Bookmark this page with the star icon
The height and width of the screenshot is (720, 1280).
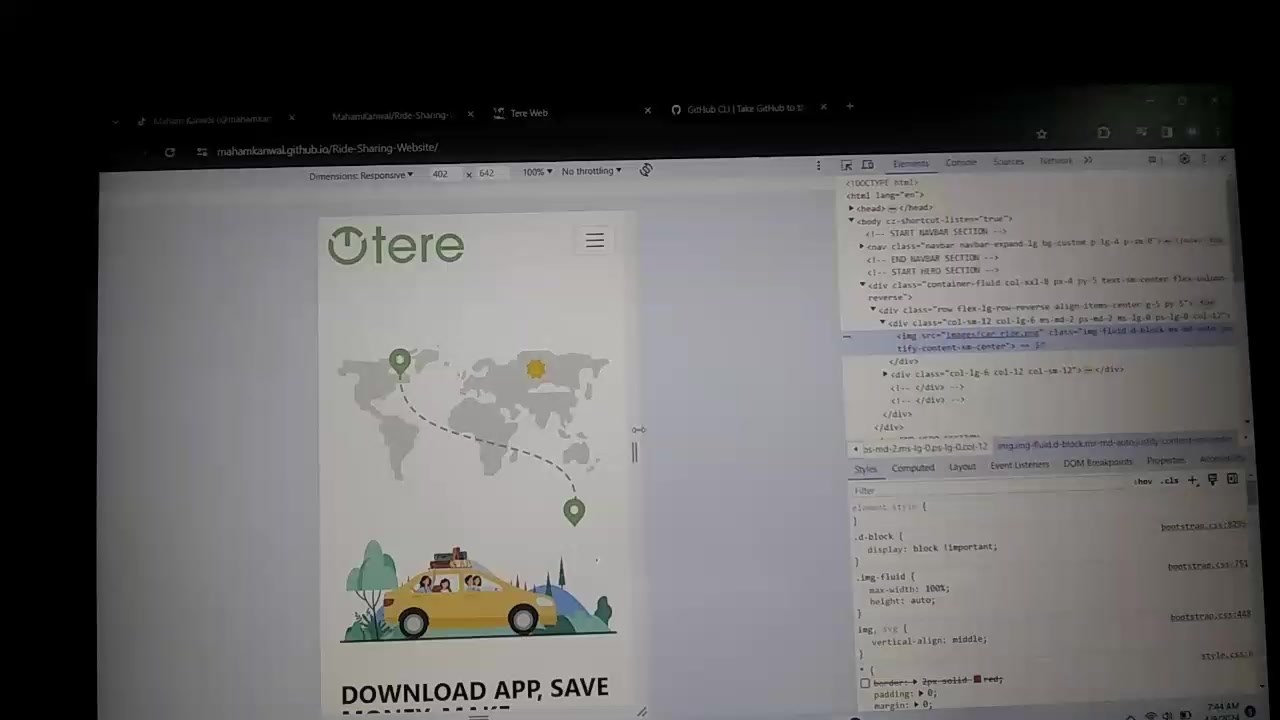(1041, 134)
